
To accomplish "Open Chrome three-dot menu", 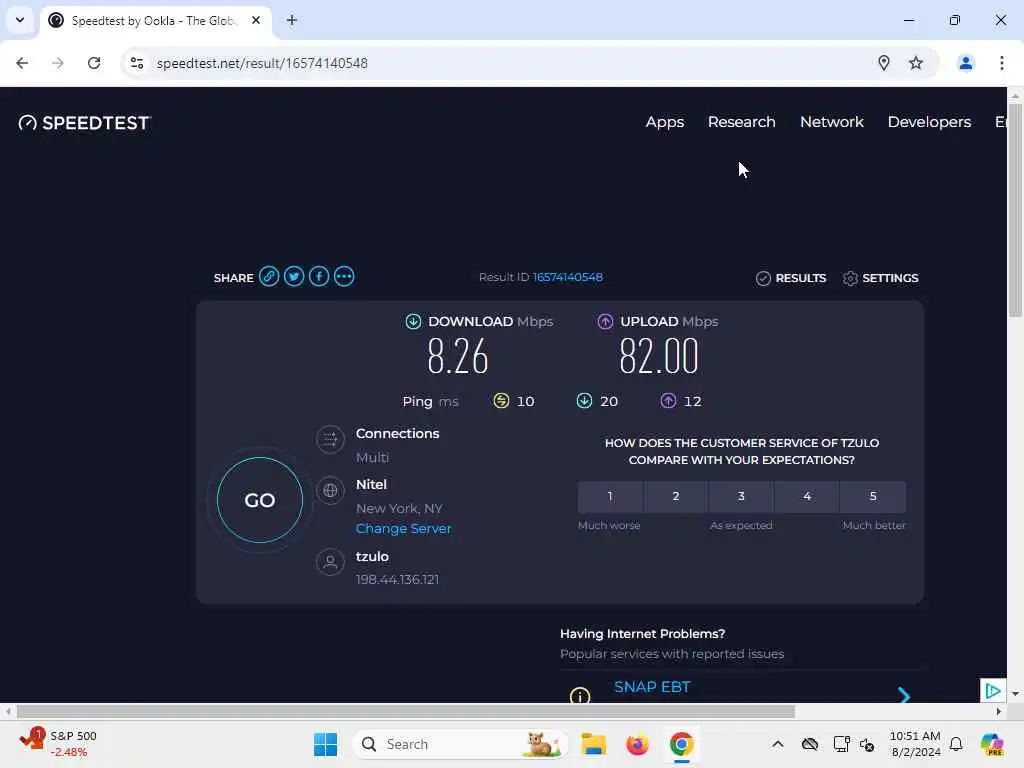I will click(1002, 63).
